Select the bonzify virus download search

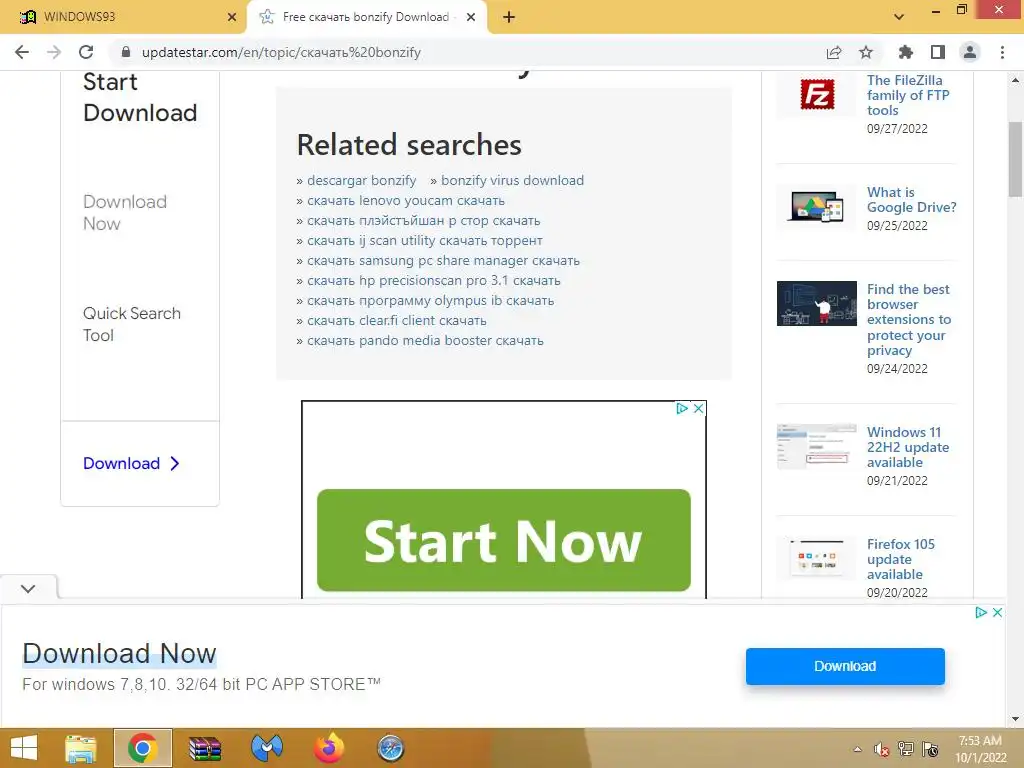pyautogui.click(x=512, y=180)
